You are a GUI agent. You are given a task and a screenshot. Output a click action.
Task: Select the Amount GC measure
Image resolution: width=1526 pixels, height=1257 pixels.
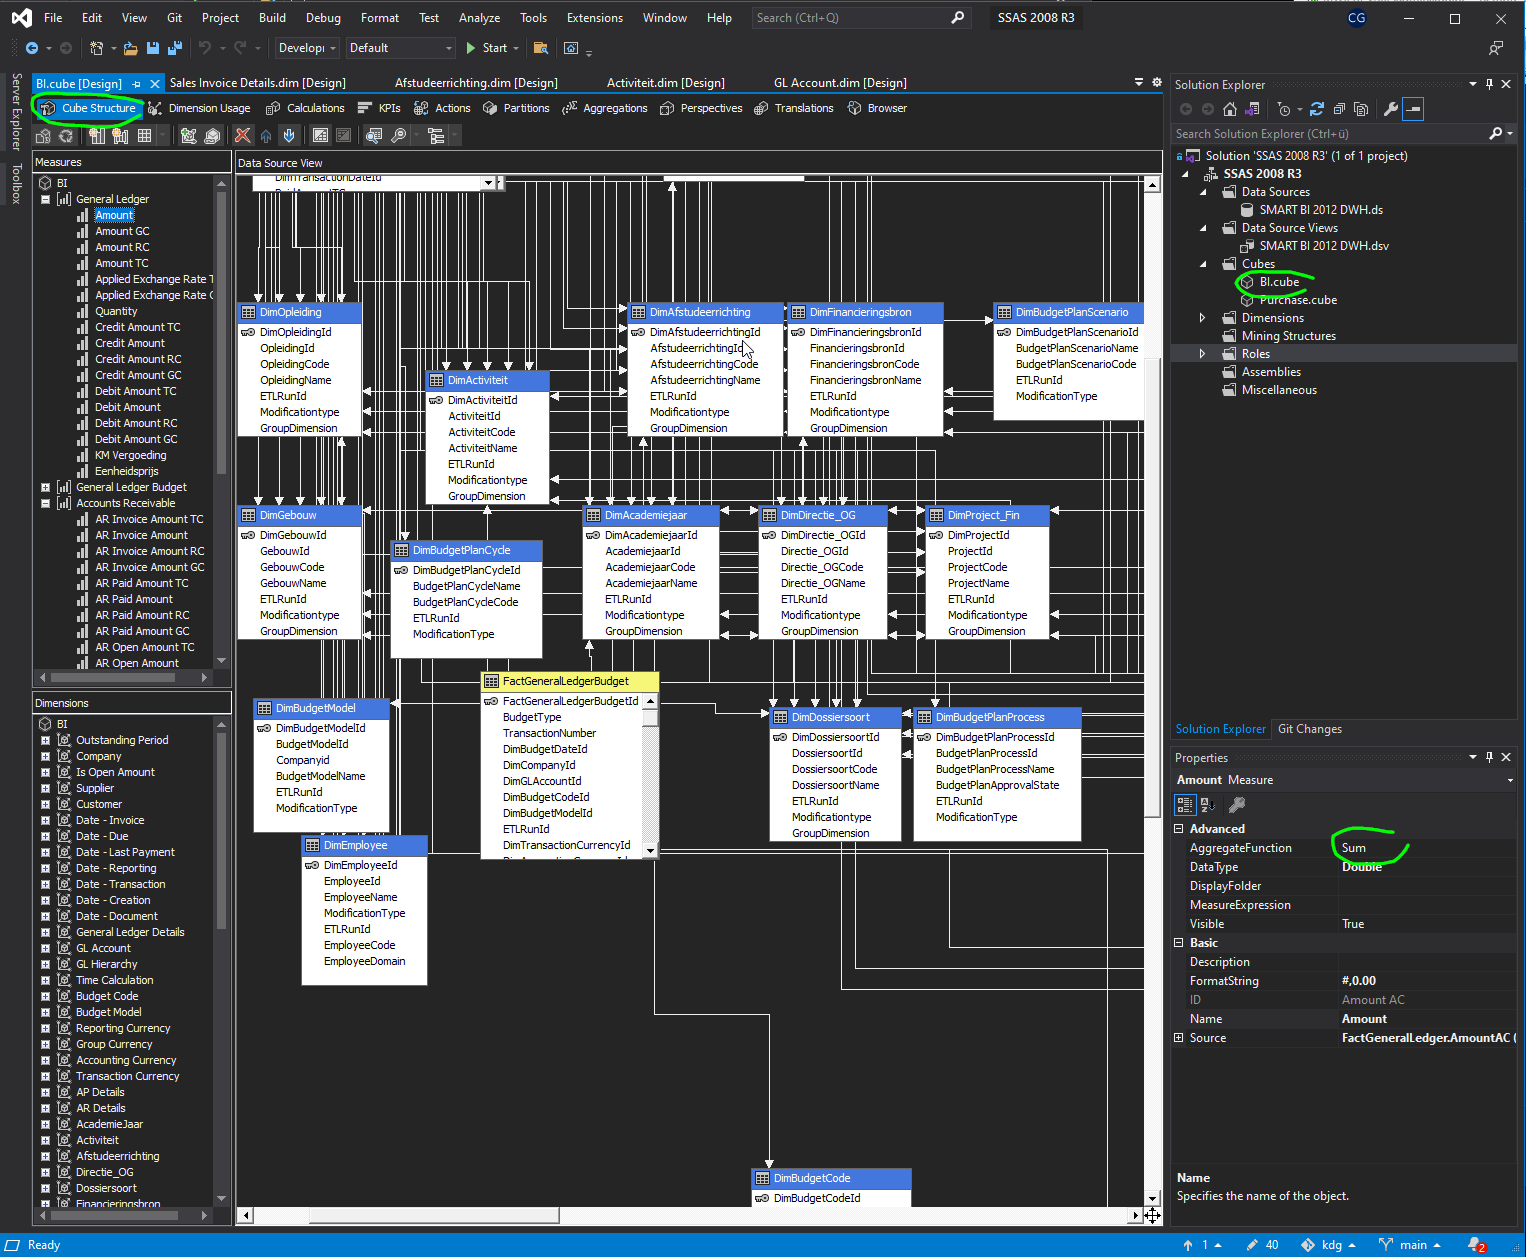tap(122, 231)
